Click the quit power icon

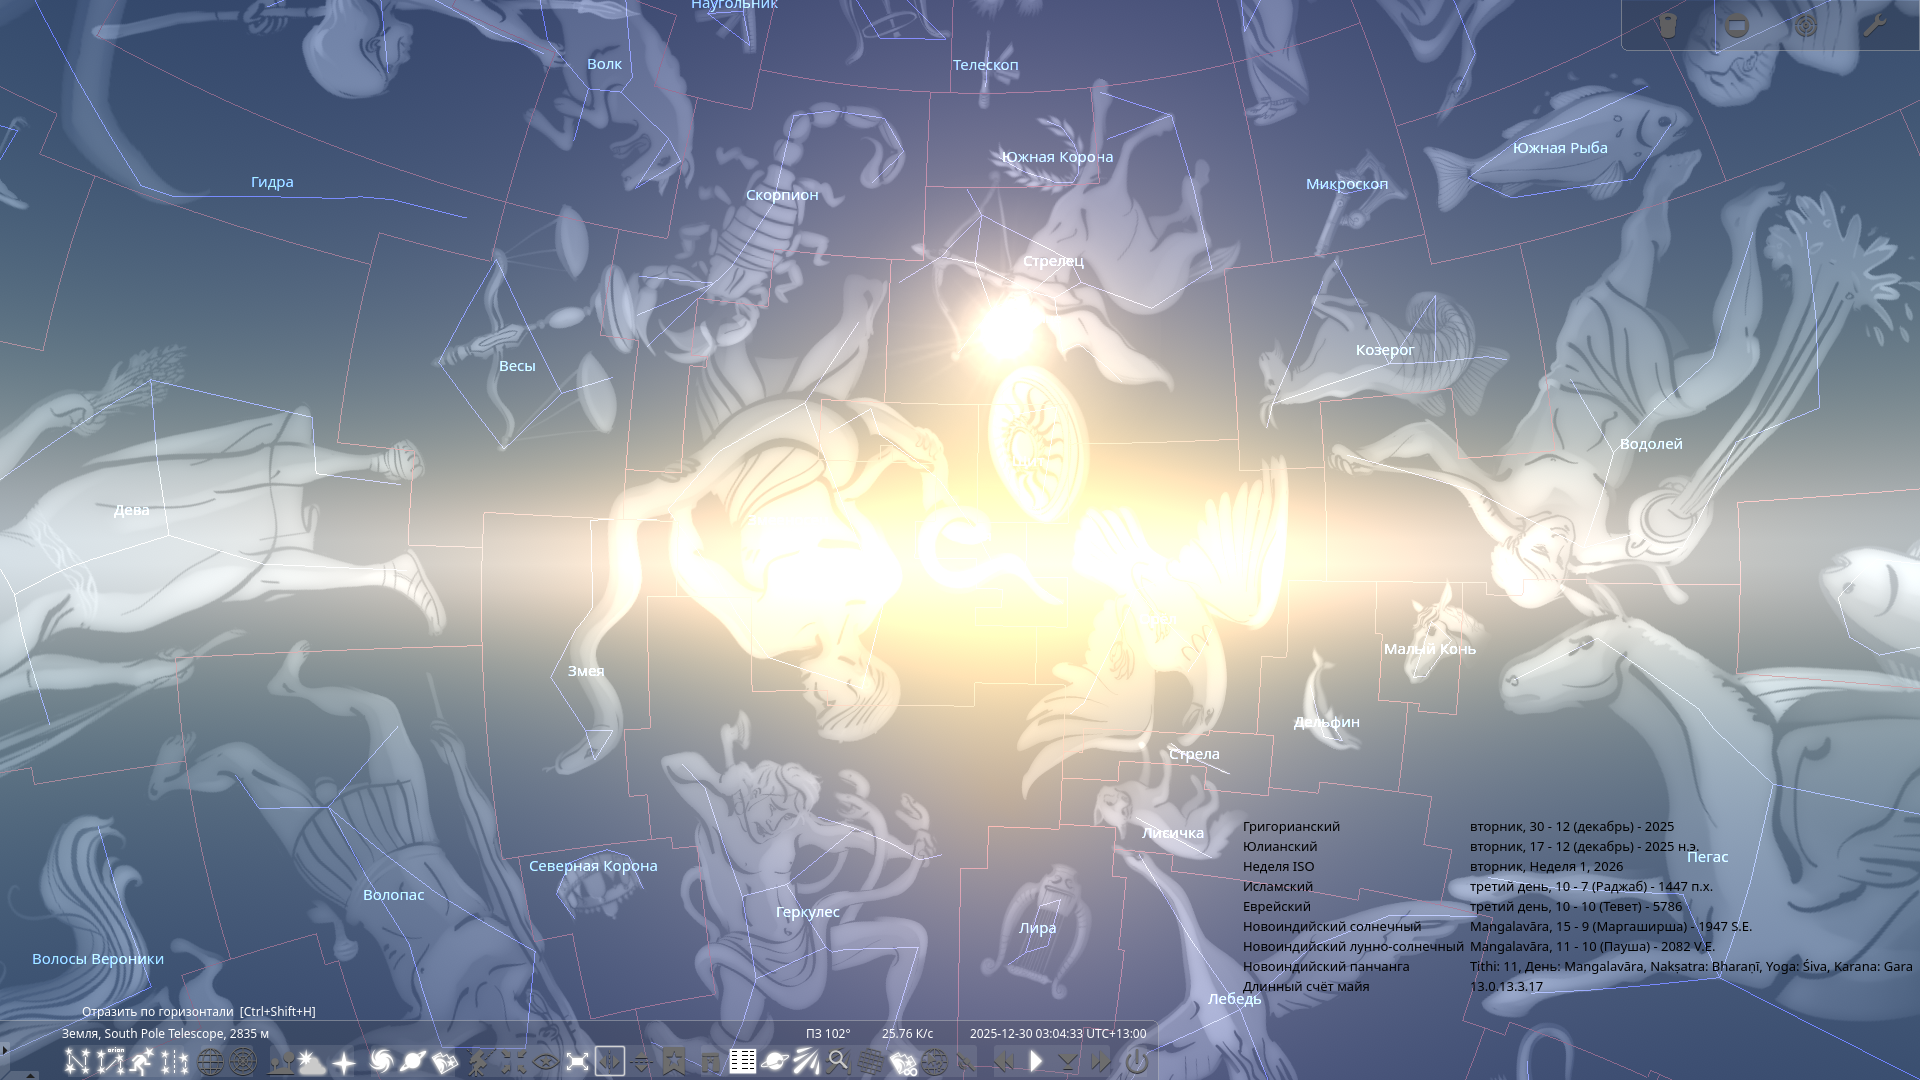[1136, 1061]
